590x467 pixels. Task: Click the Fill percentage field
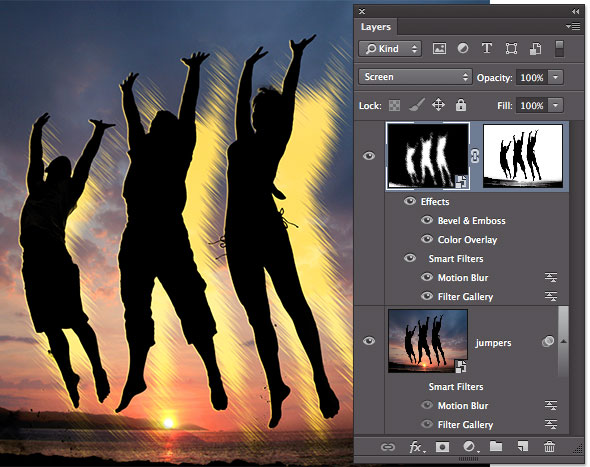pos(532,106)
